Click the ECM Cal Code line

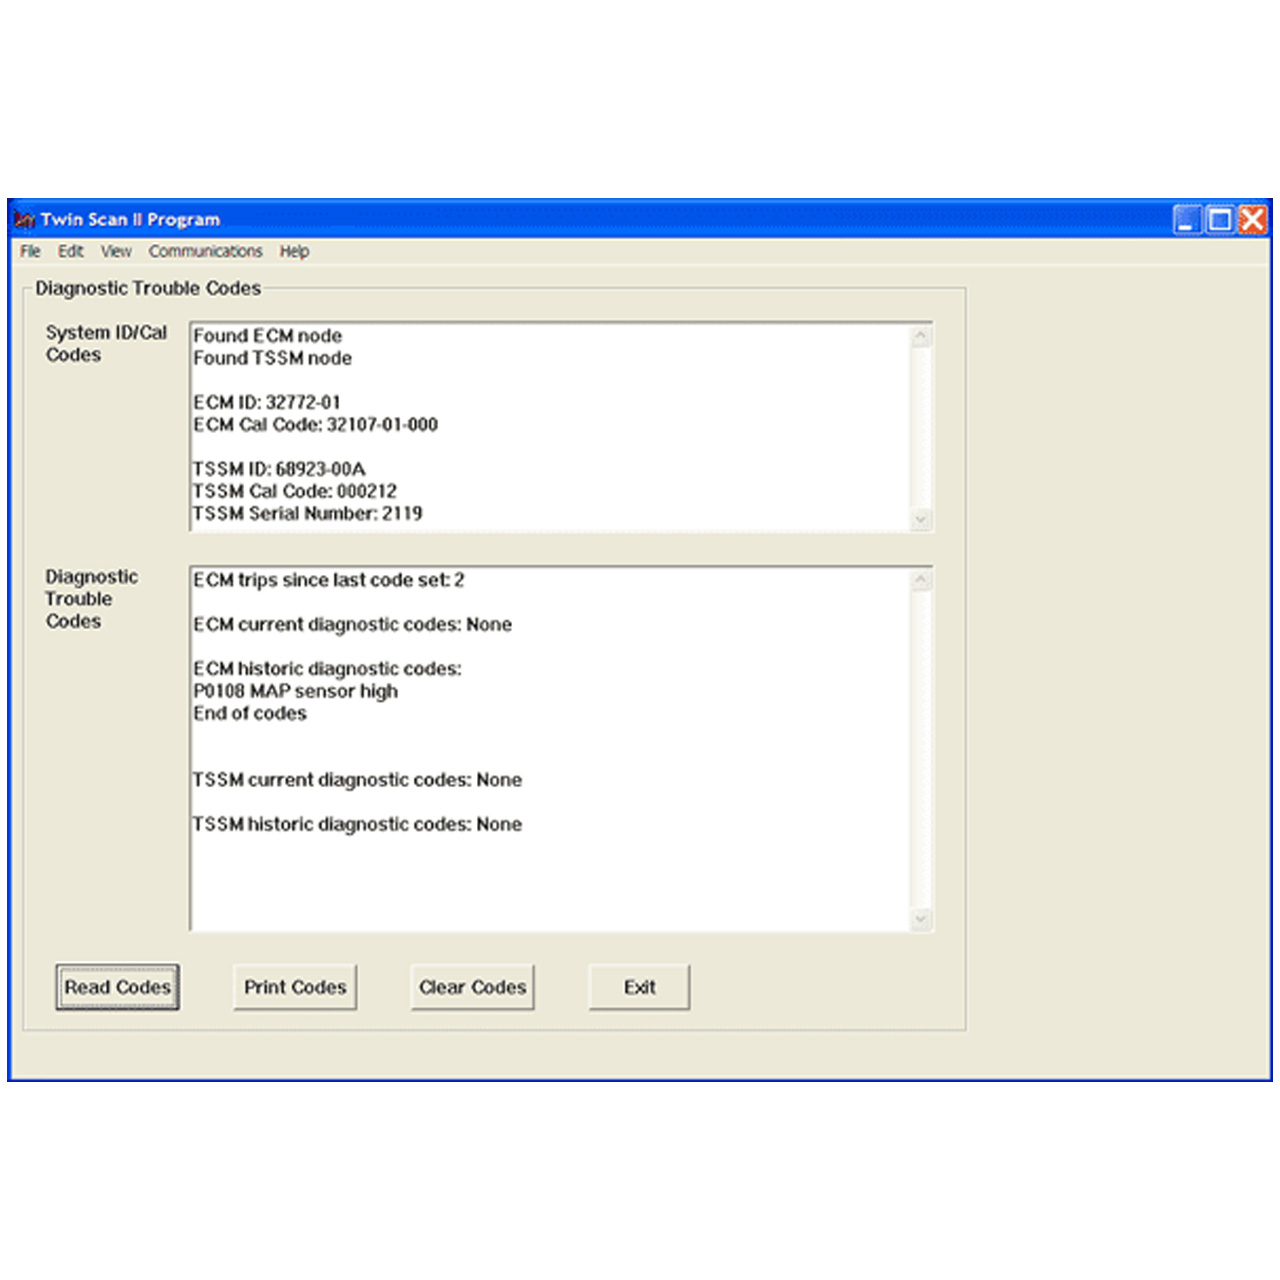coord(316,425)
